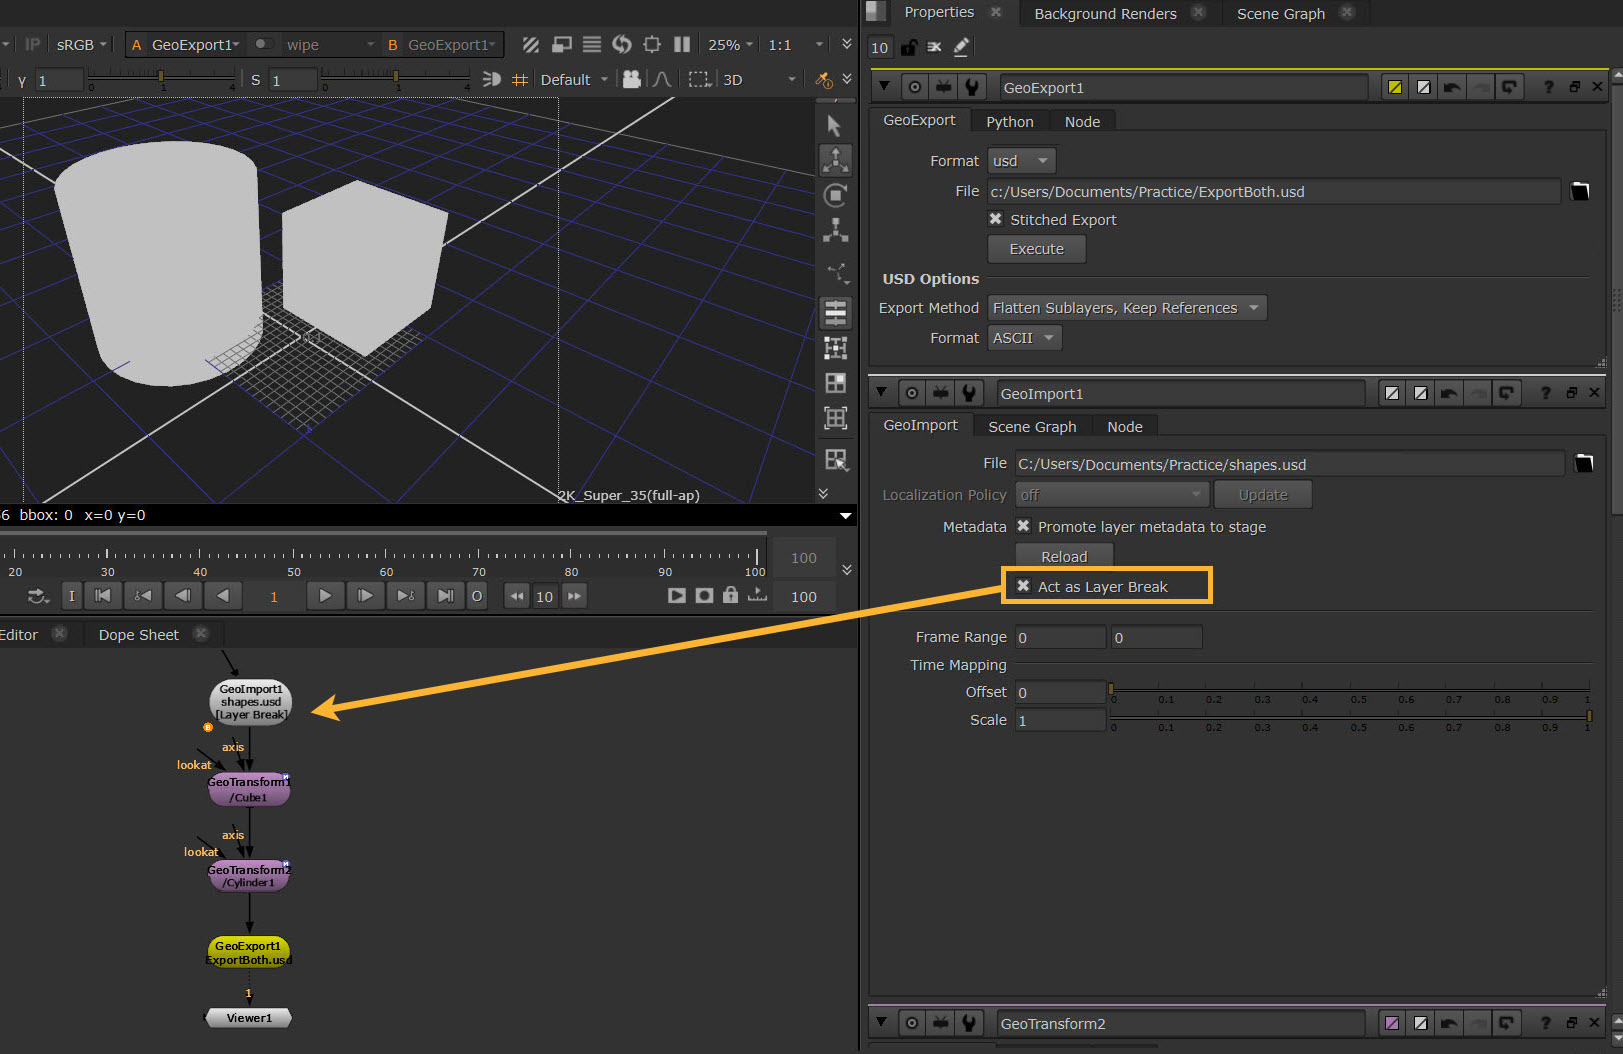Image resolution: width=1623 pixels, height=1054 pixels.
Task: Toggle Stitched Export checkbox
Action: coord(995,219)
